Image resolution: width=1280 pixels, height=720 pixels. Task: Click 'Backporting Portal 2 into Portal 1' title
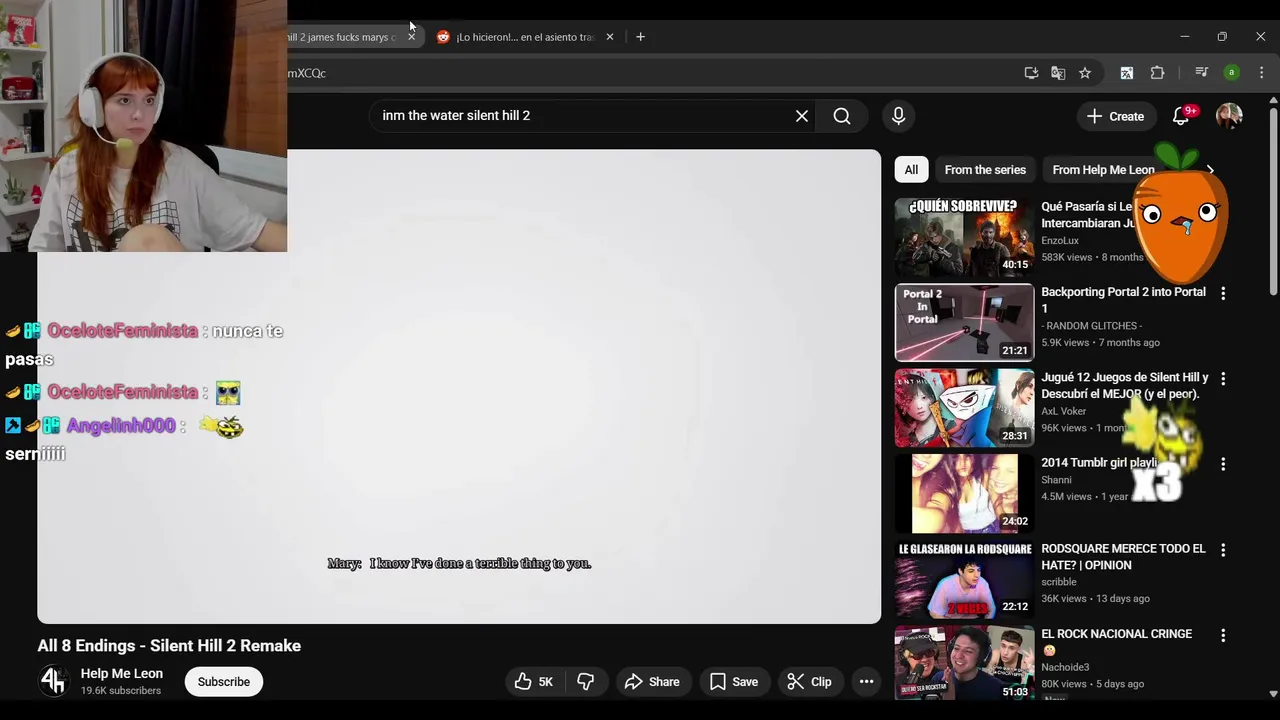[x=1124, y=300]
